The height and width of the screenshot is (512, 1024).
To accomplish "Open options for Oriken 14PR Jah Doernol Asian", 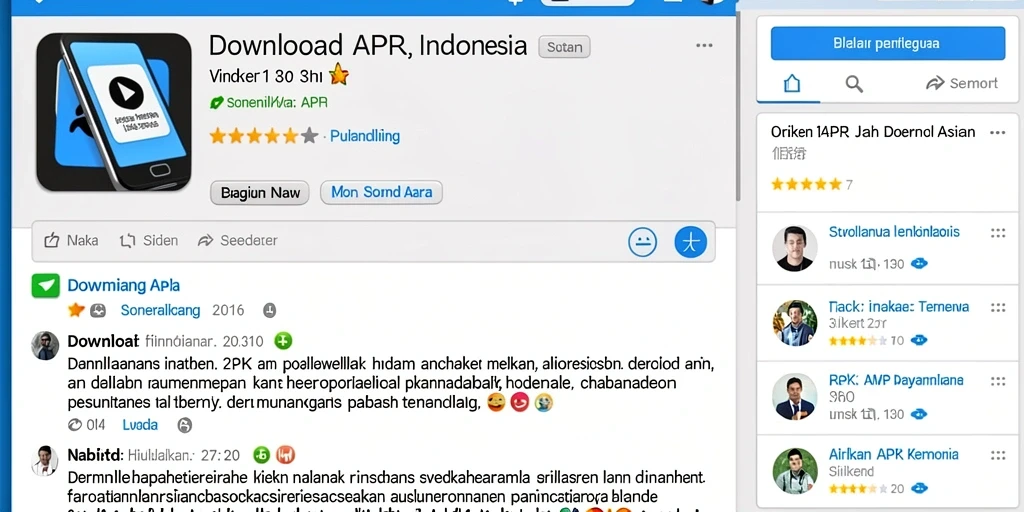I will (x=997, y=133).
